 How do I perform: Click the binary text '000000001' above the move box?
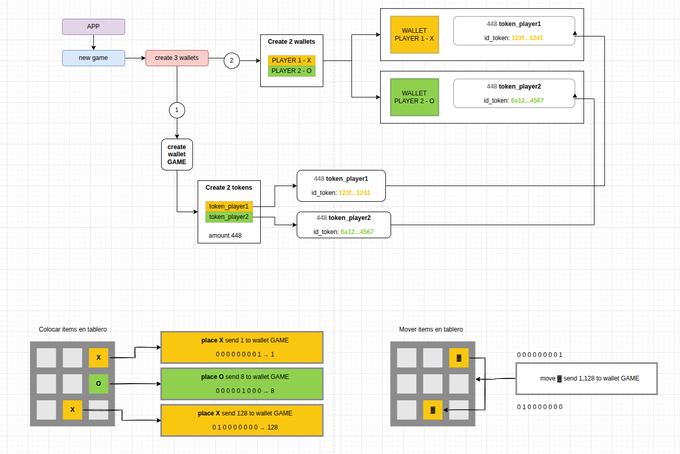point(540,355)
